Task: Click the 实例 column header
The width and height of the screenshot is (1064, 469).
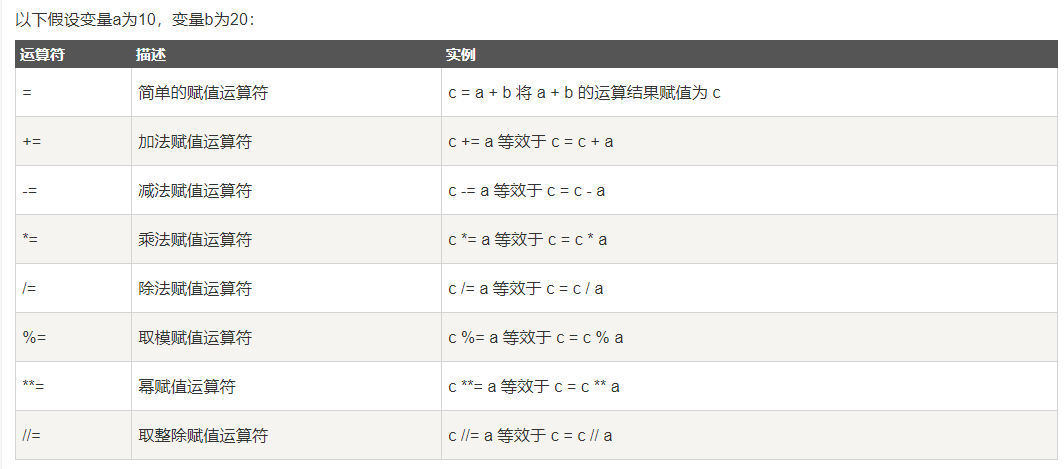Action: coord(461,54)
